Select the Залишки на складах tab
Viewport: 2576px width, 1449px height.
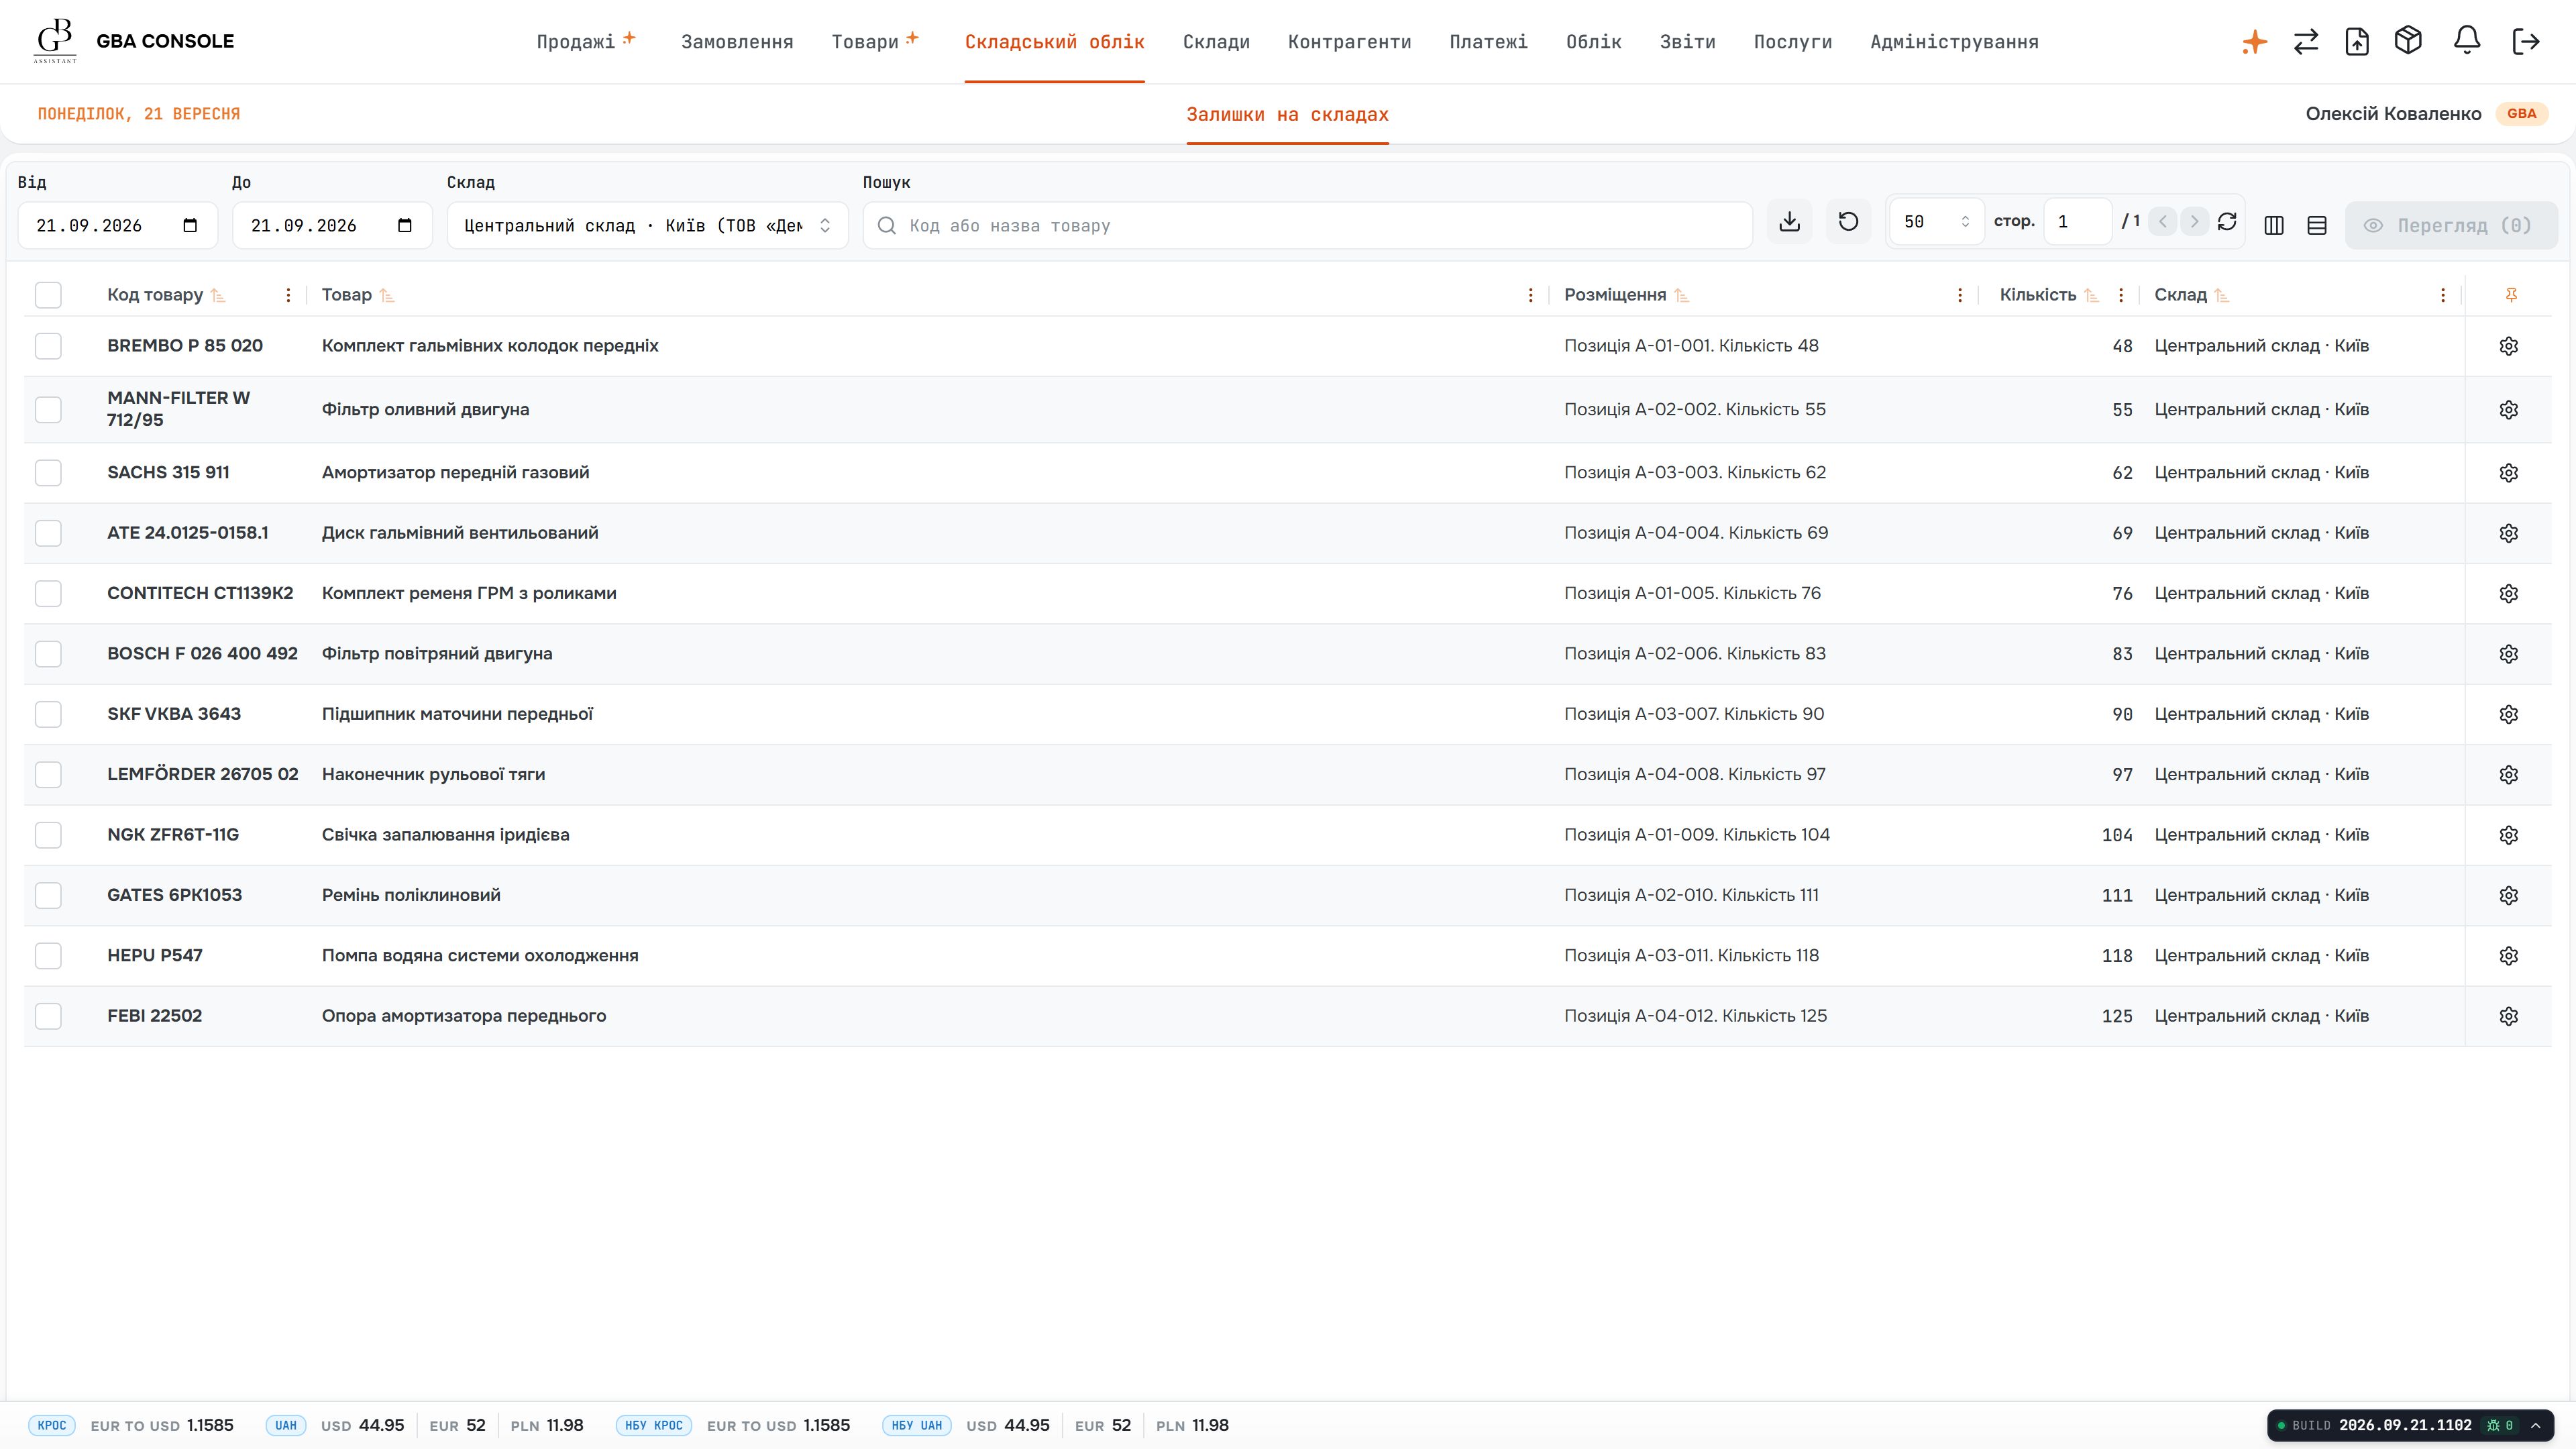click(x=1288, y=115)
